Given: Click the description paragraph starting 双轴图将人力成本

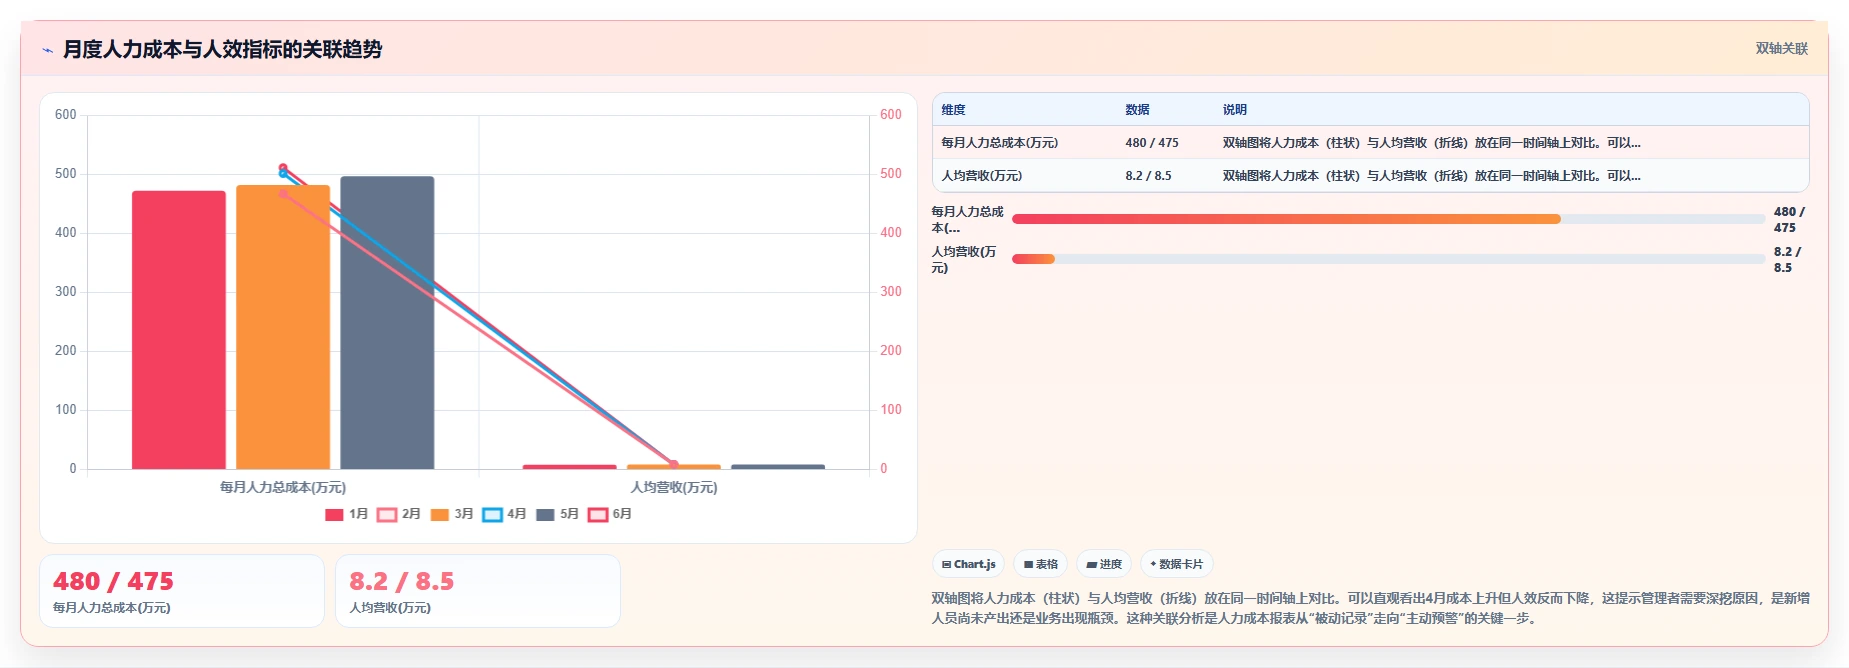Looking at the screenshot, I should pyautogui.click(x=1370, y=608).
